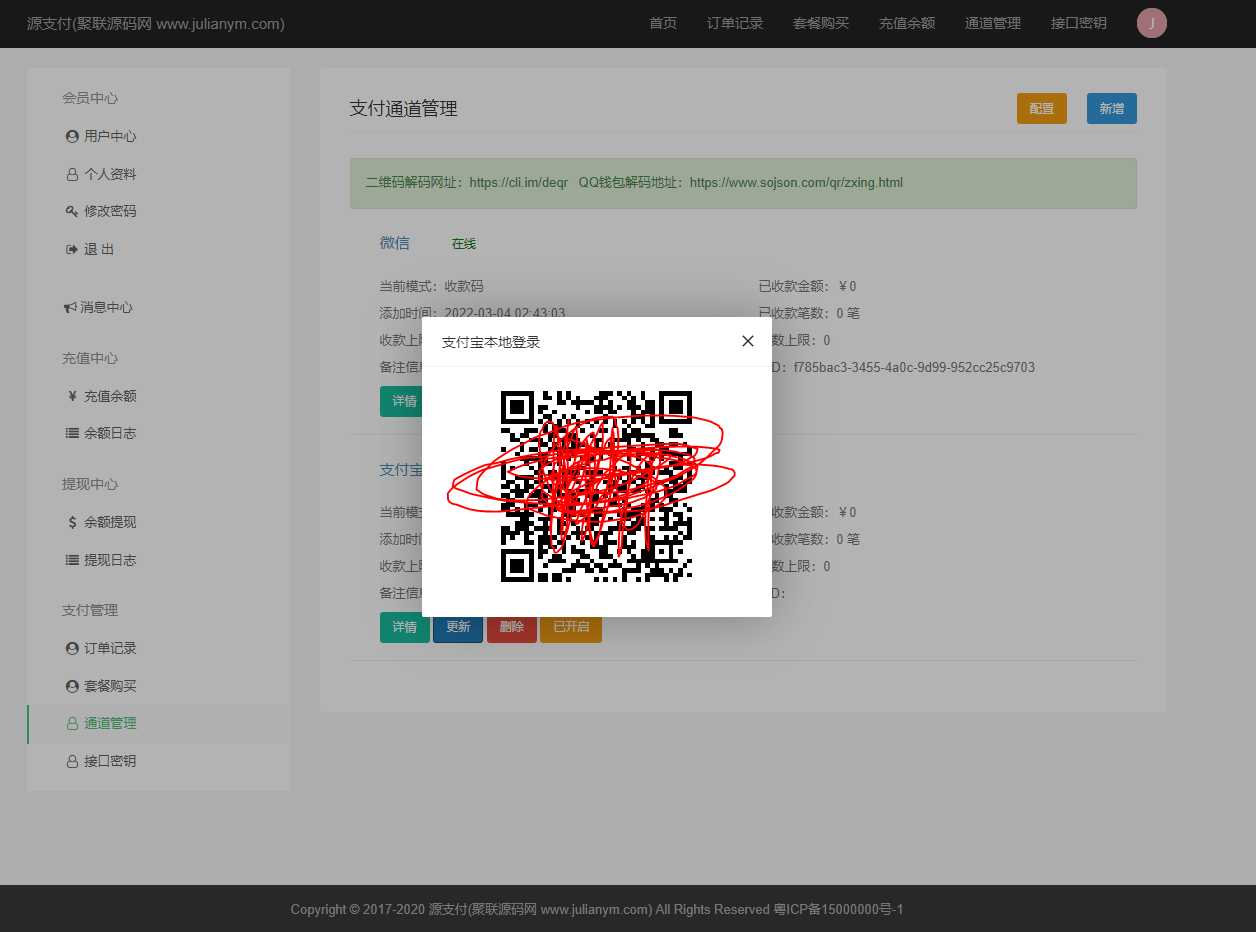Click the 支付管理 sidebar heading
Screen dimensions: 1256x932
click(90, 610)
